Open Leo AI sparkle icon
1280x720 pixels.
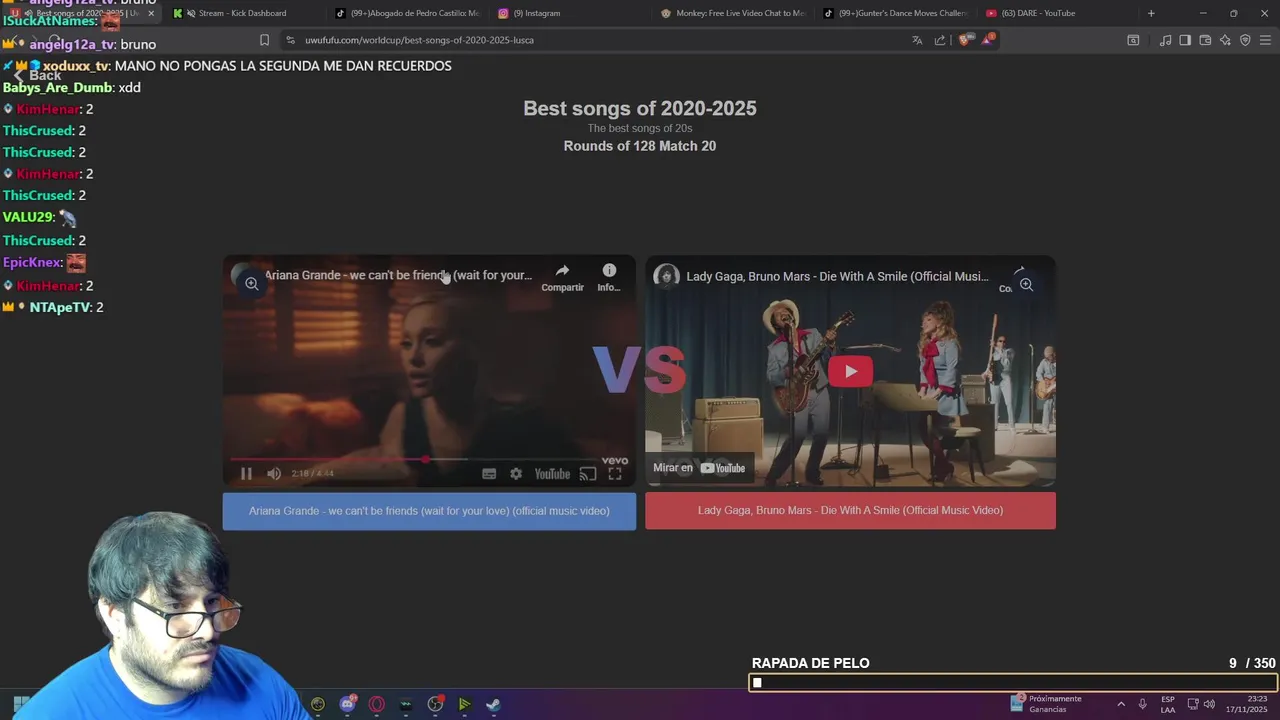pyautogui.click(x=1225, y=40)
